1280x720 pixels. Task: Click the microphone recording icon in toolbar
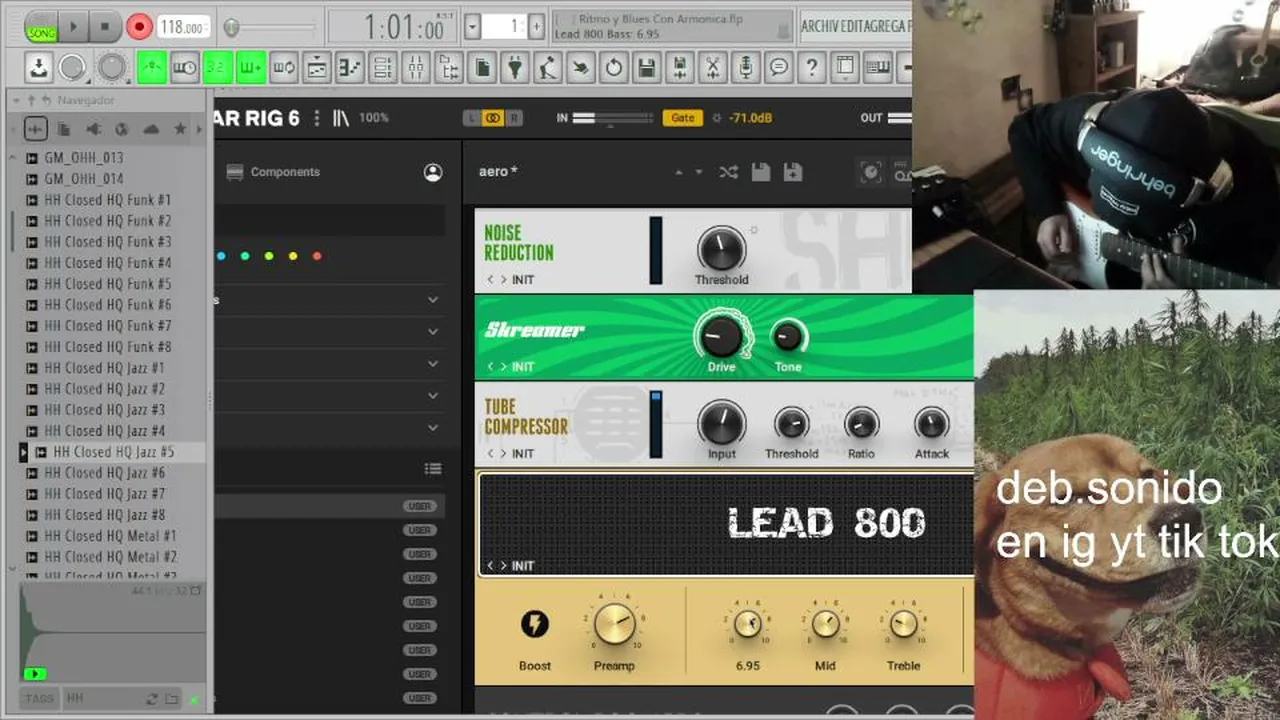pos(746,68)
